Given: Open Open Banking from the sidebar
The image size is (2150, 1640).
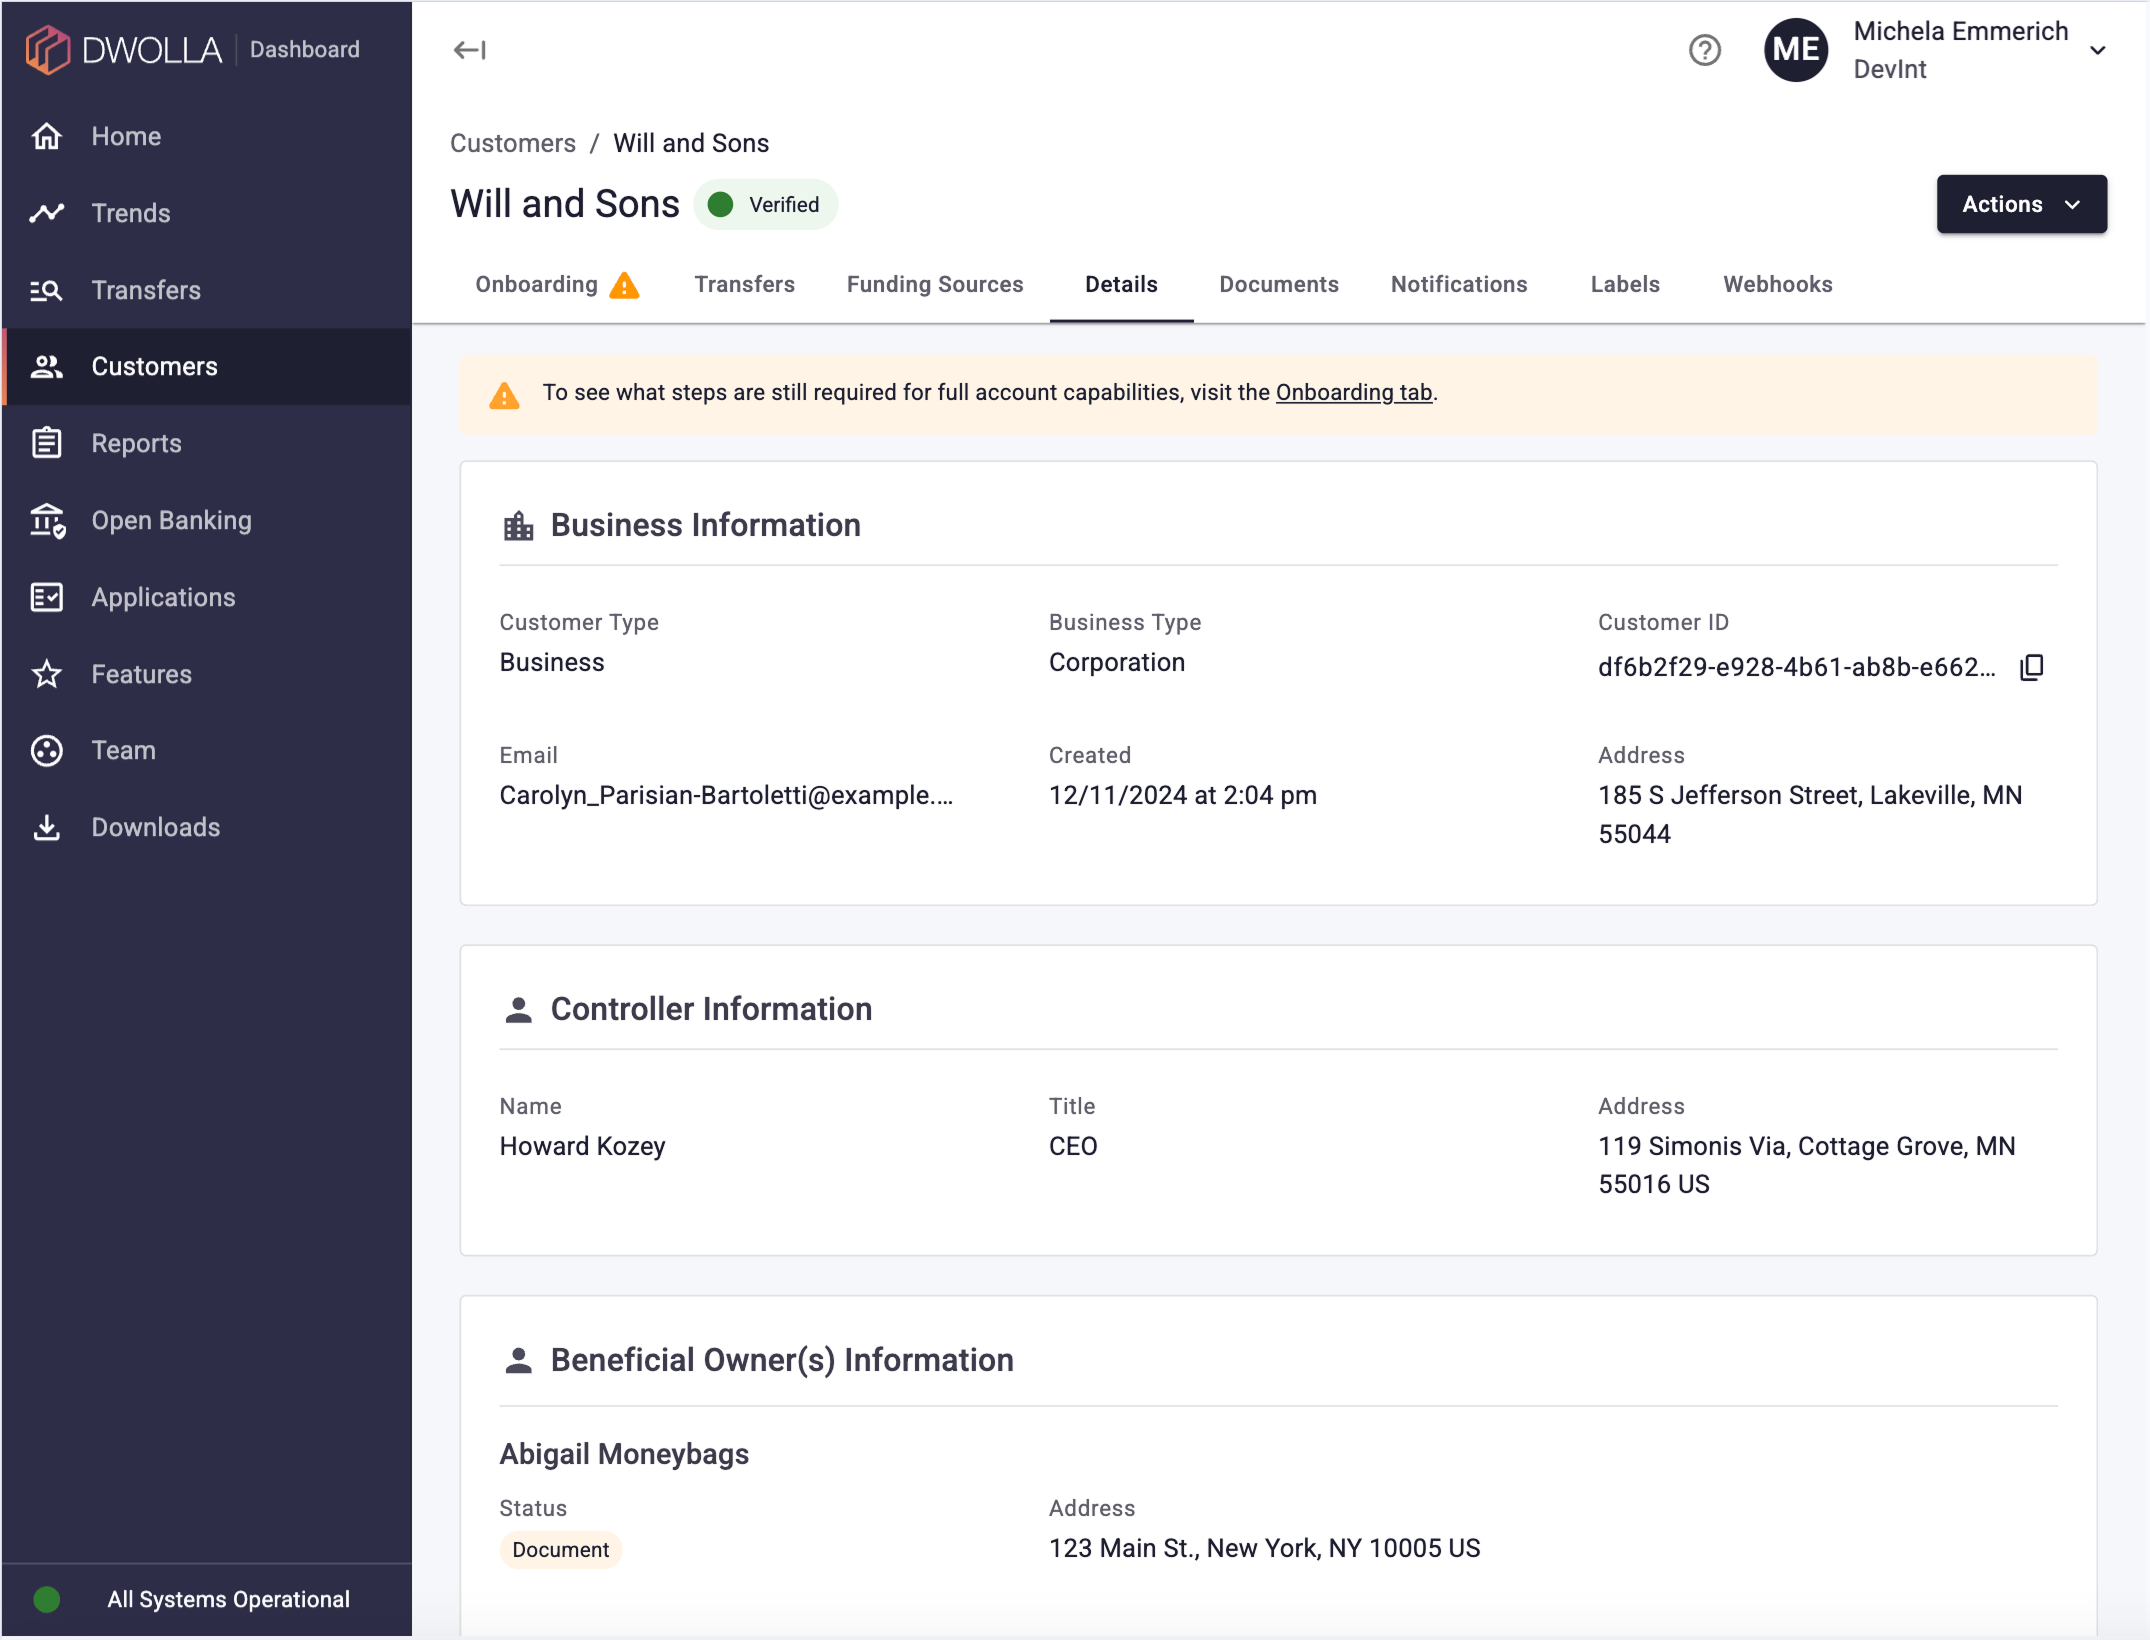Looking at the screenshot, I should point(207,520).
